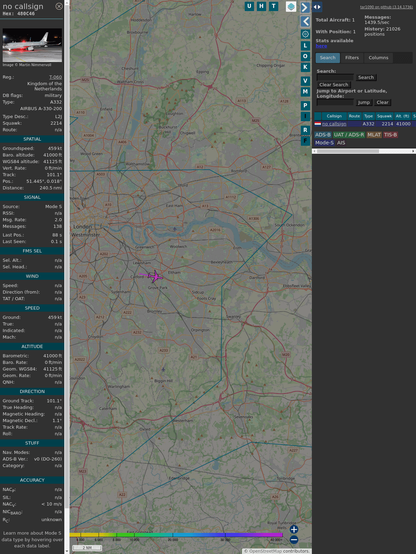Click the Jump button
This screenshot has height=554, width=416.
[364, 102]
